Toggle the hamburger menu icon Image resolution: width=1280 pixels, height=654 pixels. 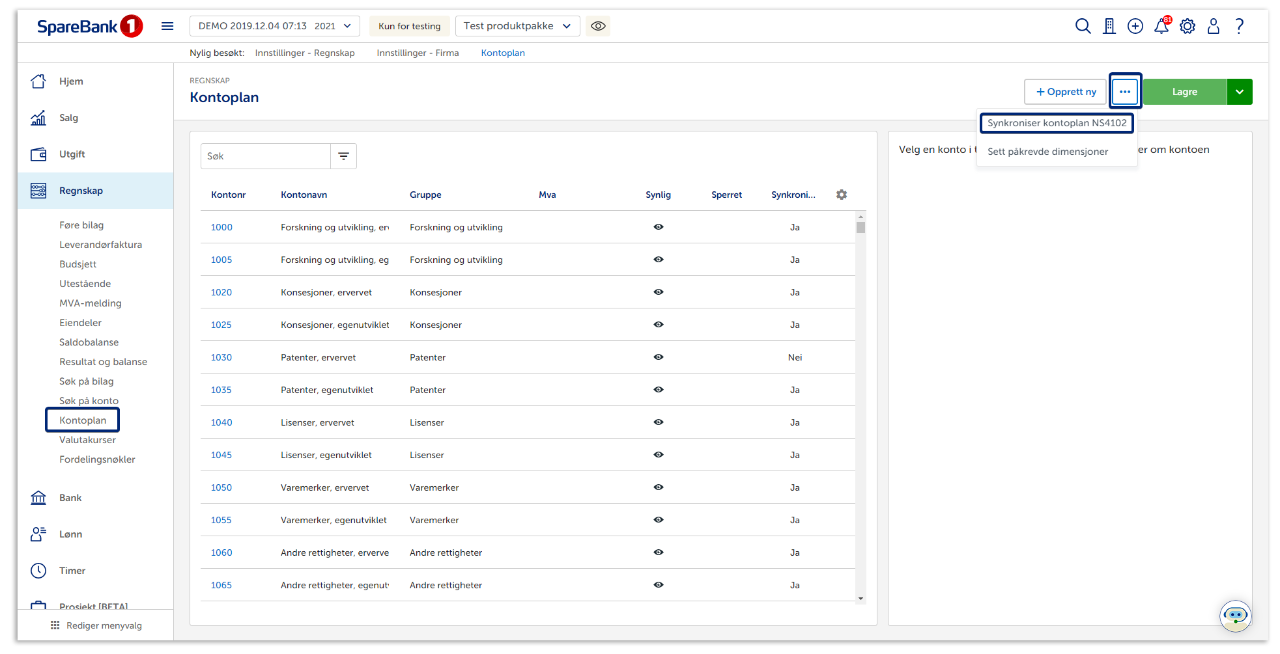coord(167,26)
